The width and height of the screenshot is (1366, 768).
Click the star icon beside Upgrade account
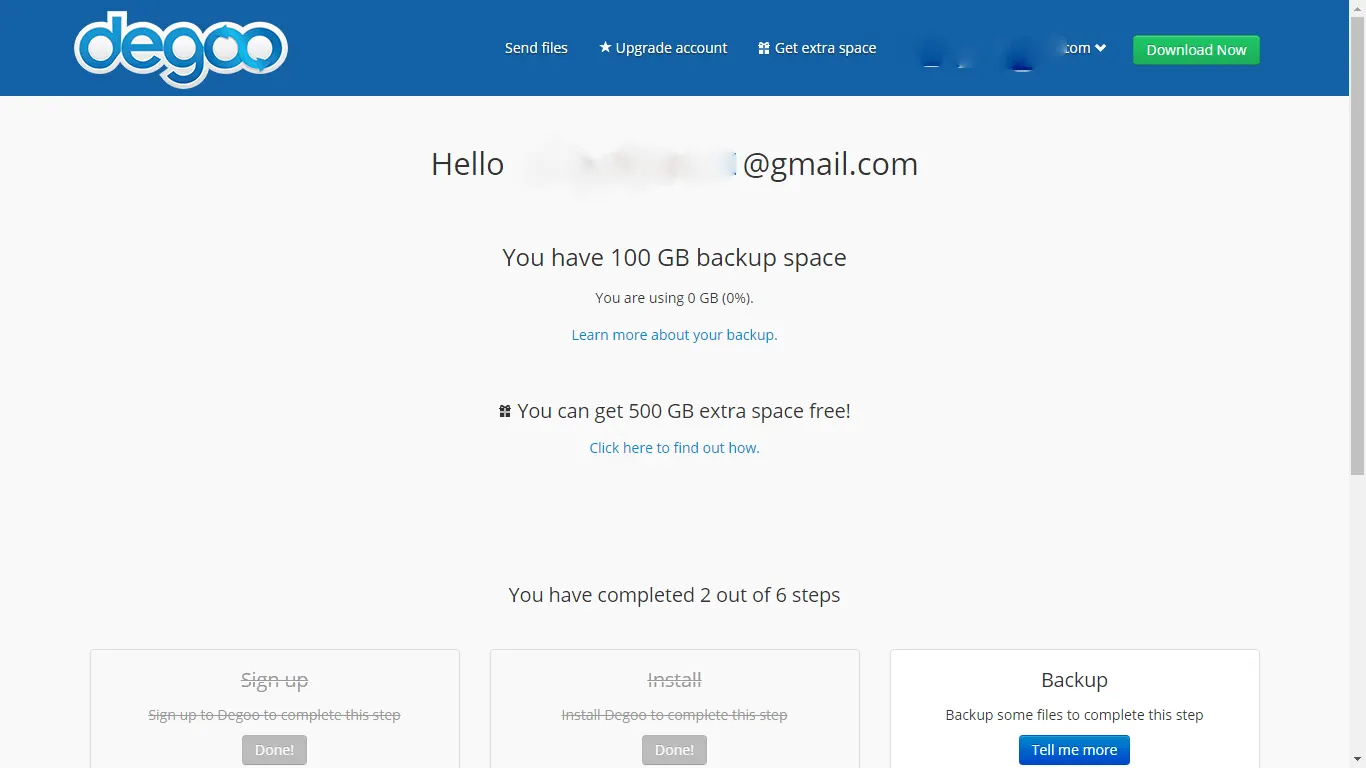(605, 47)
